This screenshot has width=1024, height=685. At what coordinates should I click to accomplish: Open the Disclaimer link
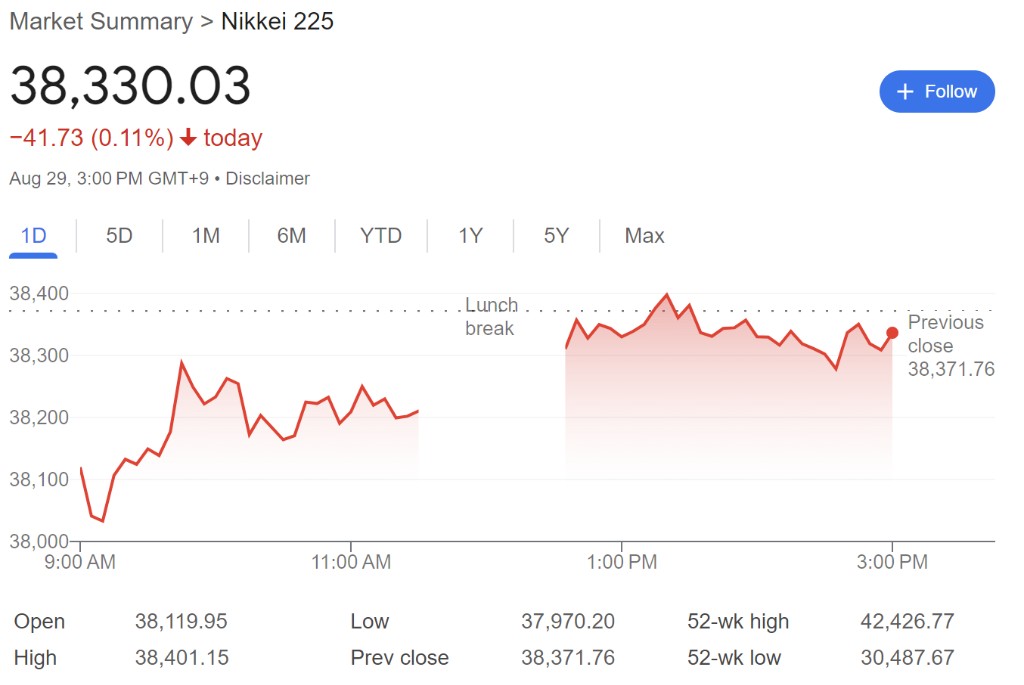click(x=268, y=179)
